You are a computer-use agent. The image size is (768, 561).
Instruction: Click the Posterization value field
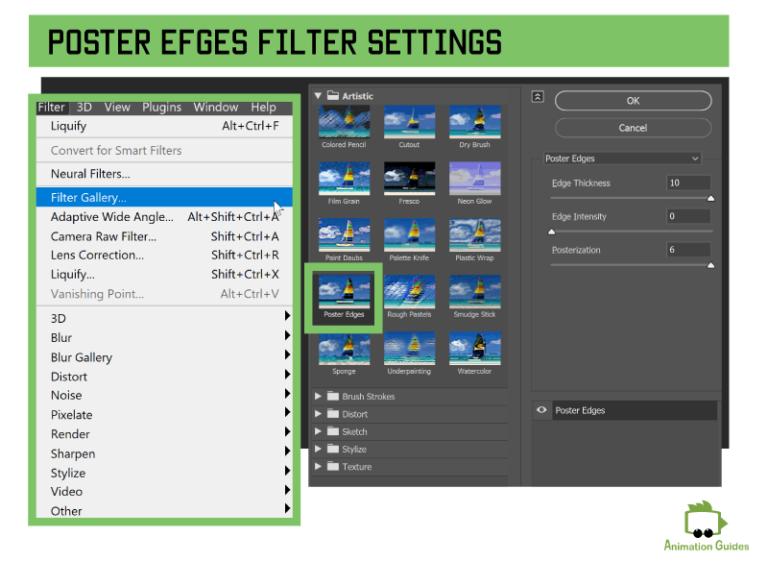(x=688, y=250)
